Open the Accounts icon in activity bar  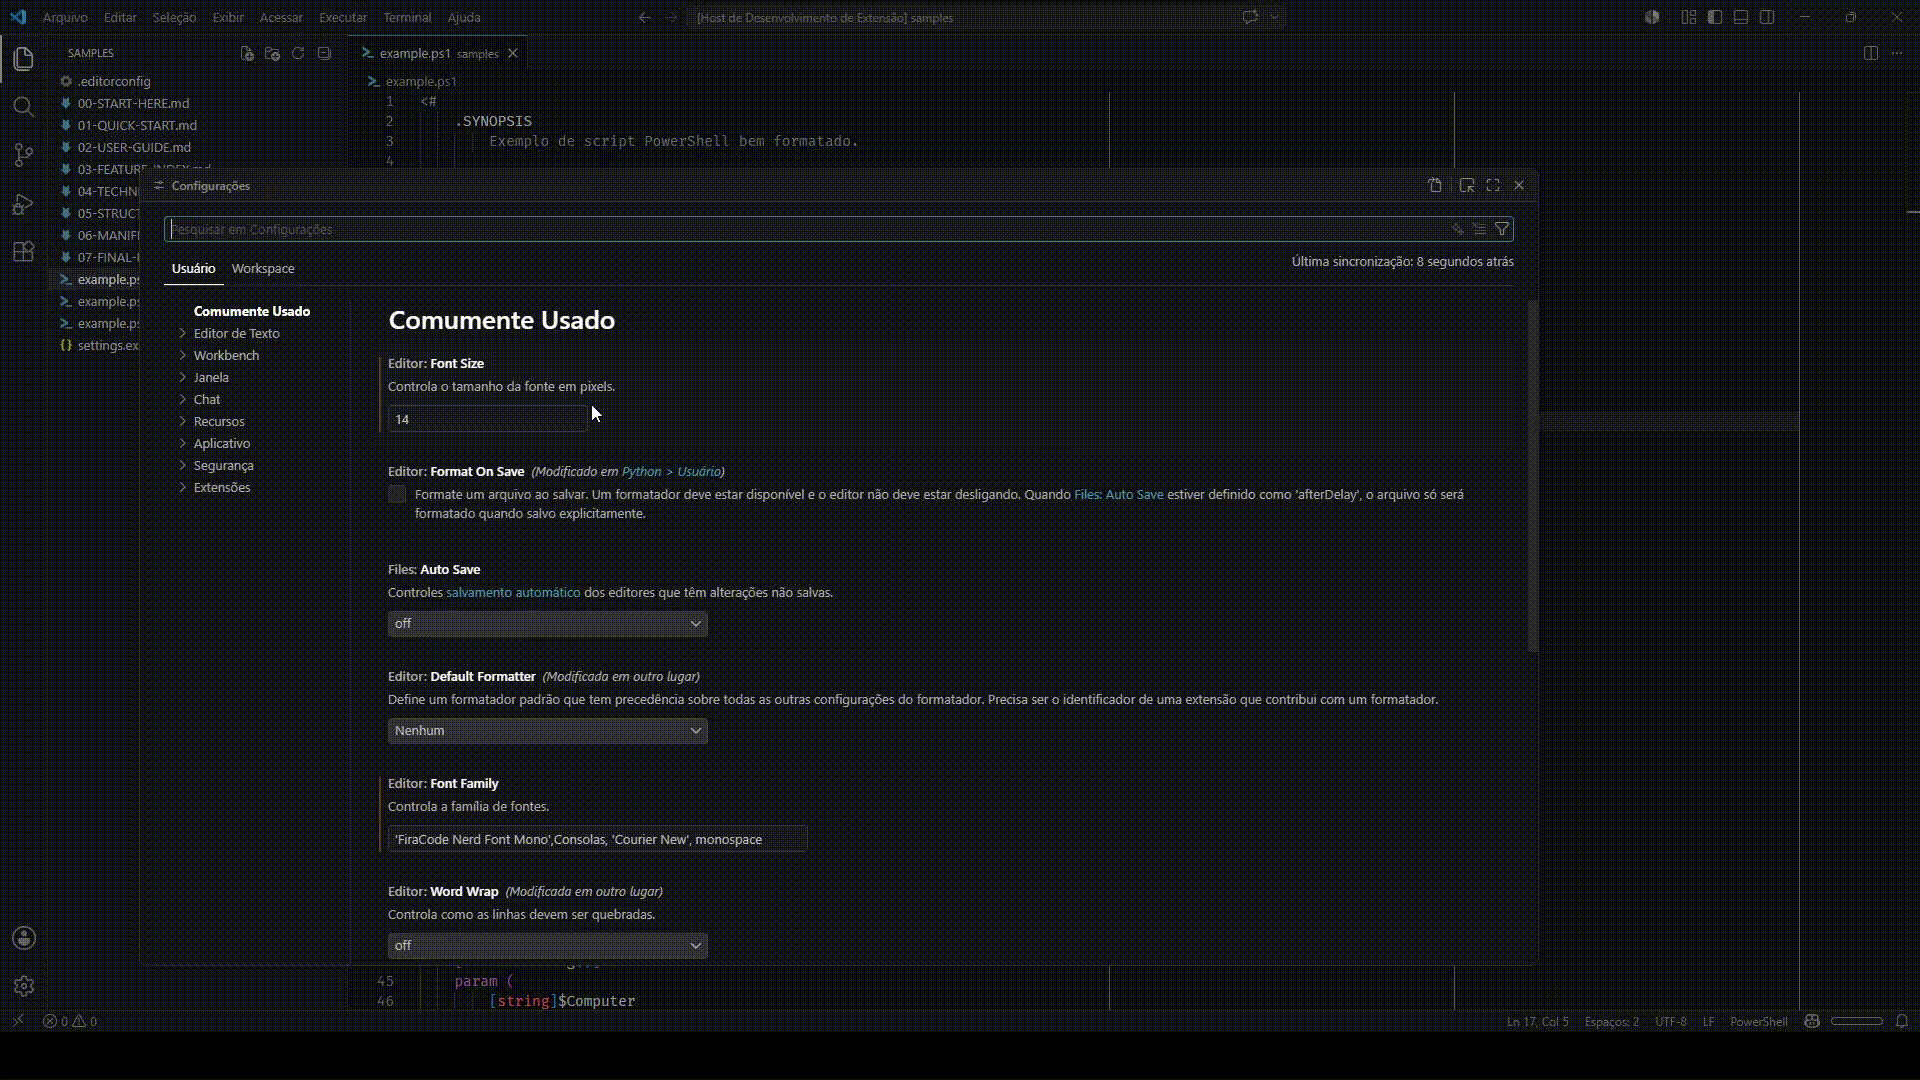pos(24,938)
